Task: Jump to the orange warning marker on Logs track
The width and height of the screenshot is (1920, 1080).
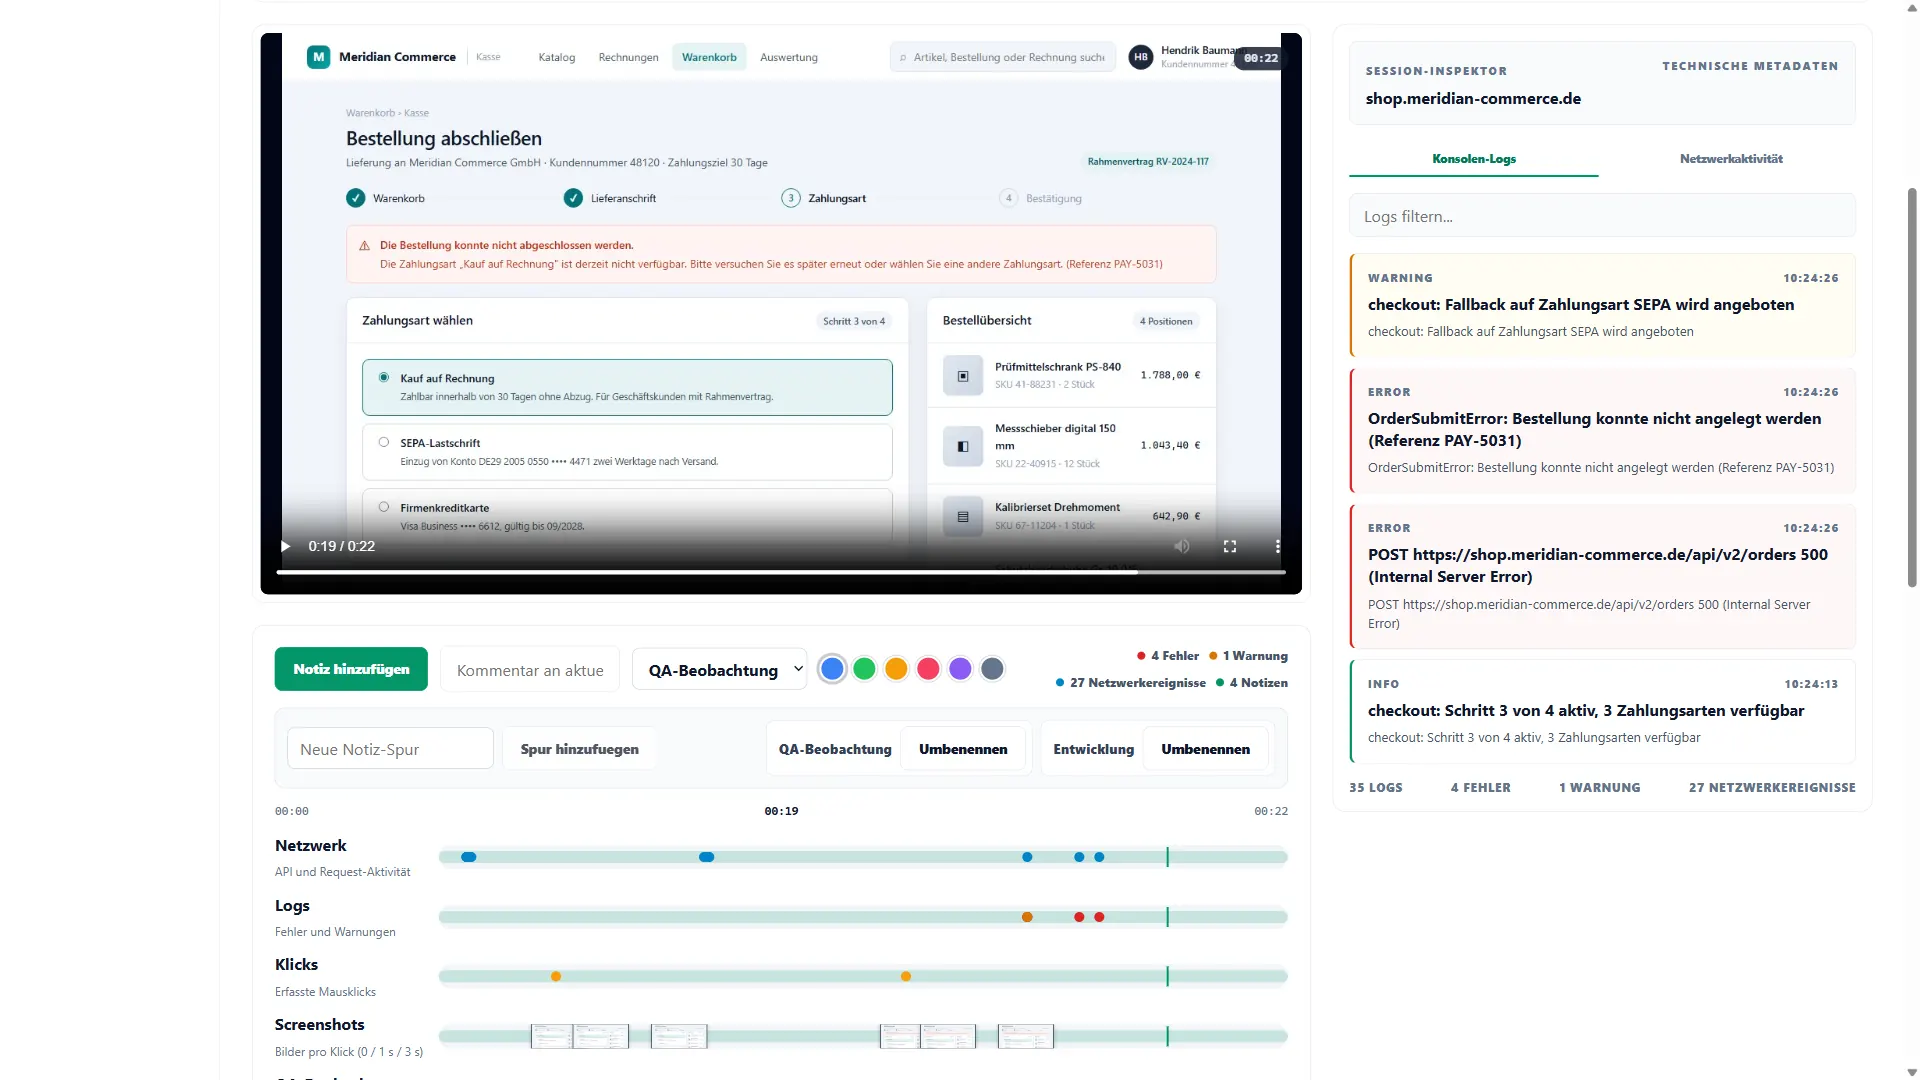Action: click(1027, 917)
